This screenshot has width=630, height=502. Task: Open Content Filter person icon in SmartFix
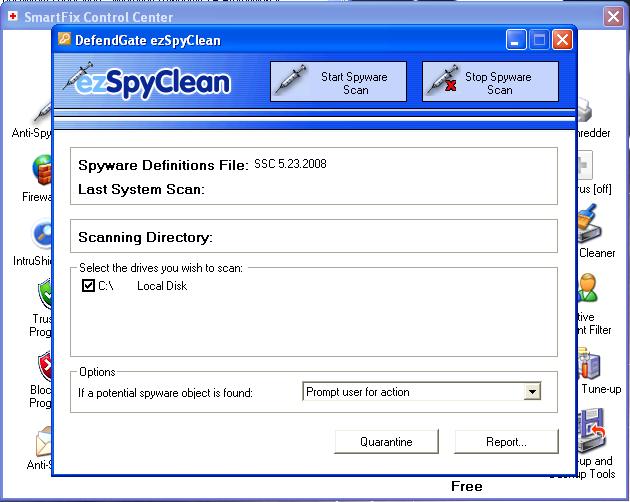[x=588, y=288]
